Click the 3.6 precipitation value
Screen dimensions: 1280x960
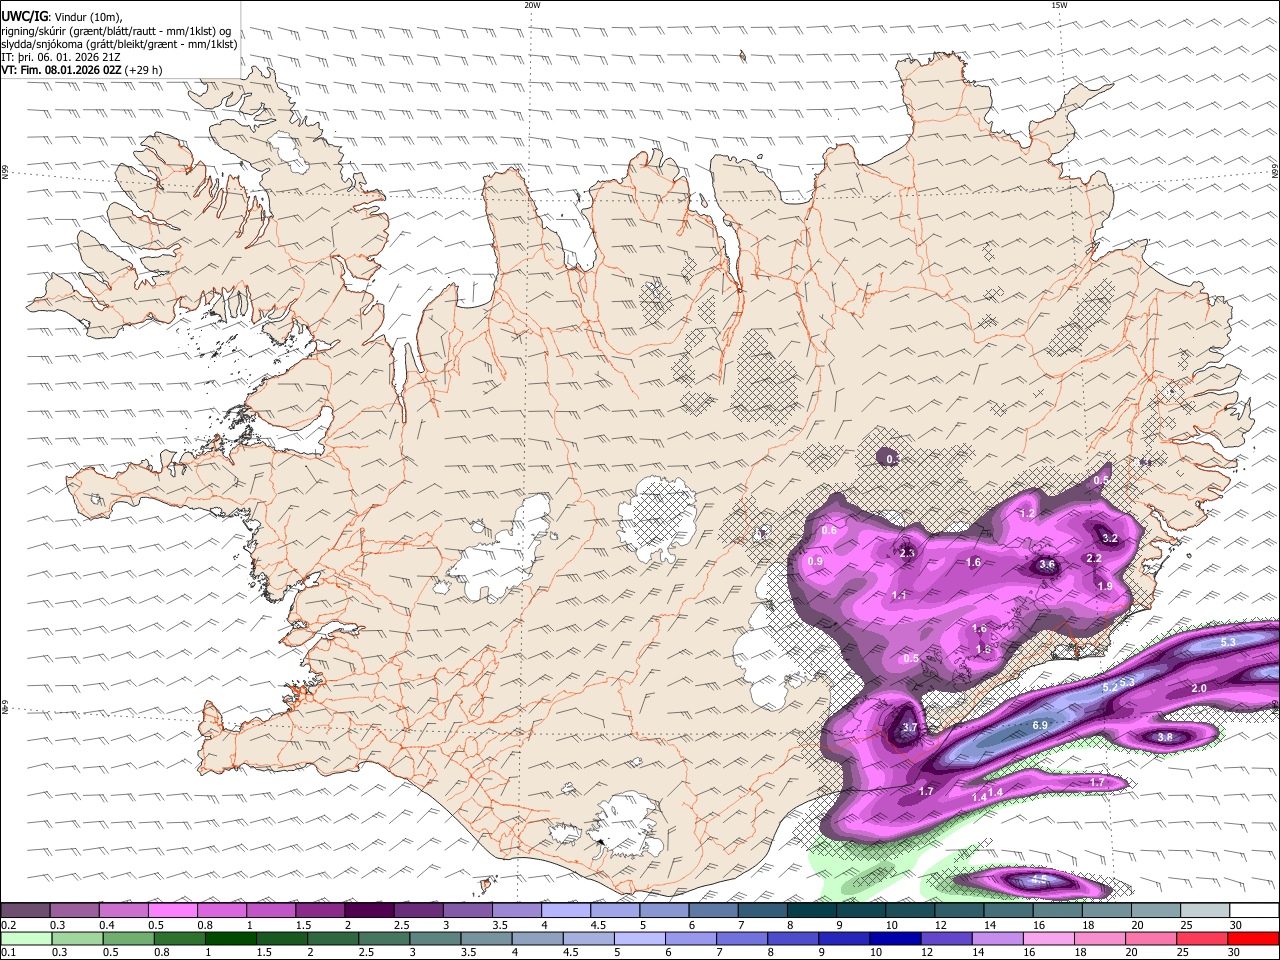click(1047, 565)
